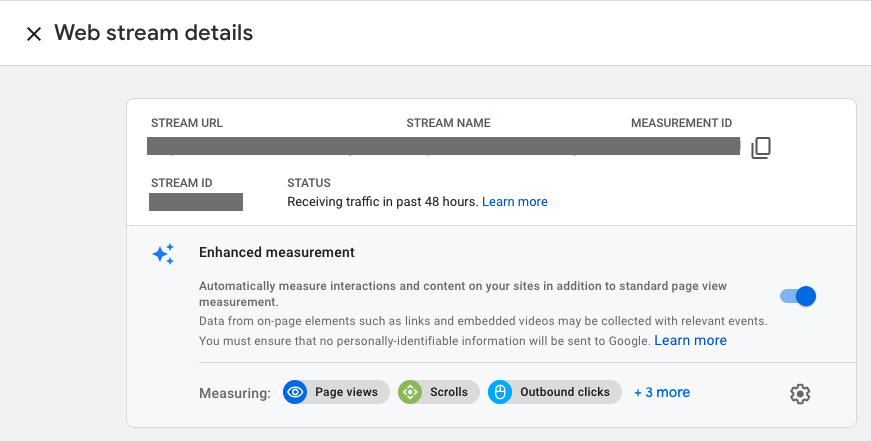The width and height of the screenshot is (871, 441).
Task: Copy the measurement ID
Action: pyautogui.click(x=761, y=148)
